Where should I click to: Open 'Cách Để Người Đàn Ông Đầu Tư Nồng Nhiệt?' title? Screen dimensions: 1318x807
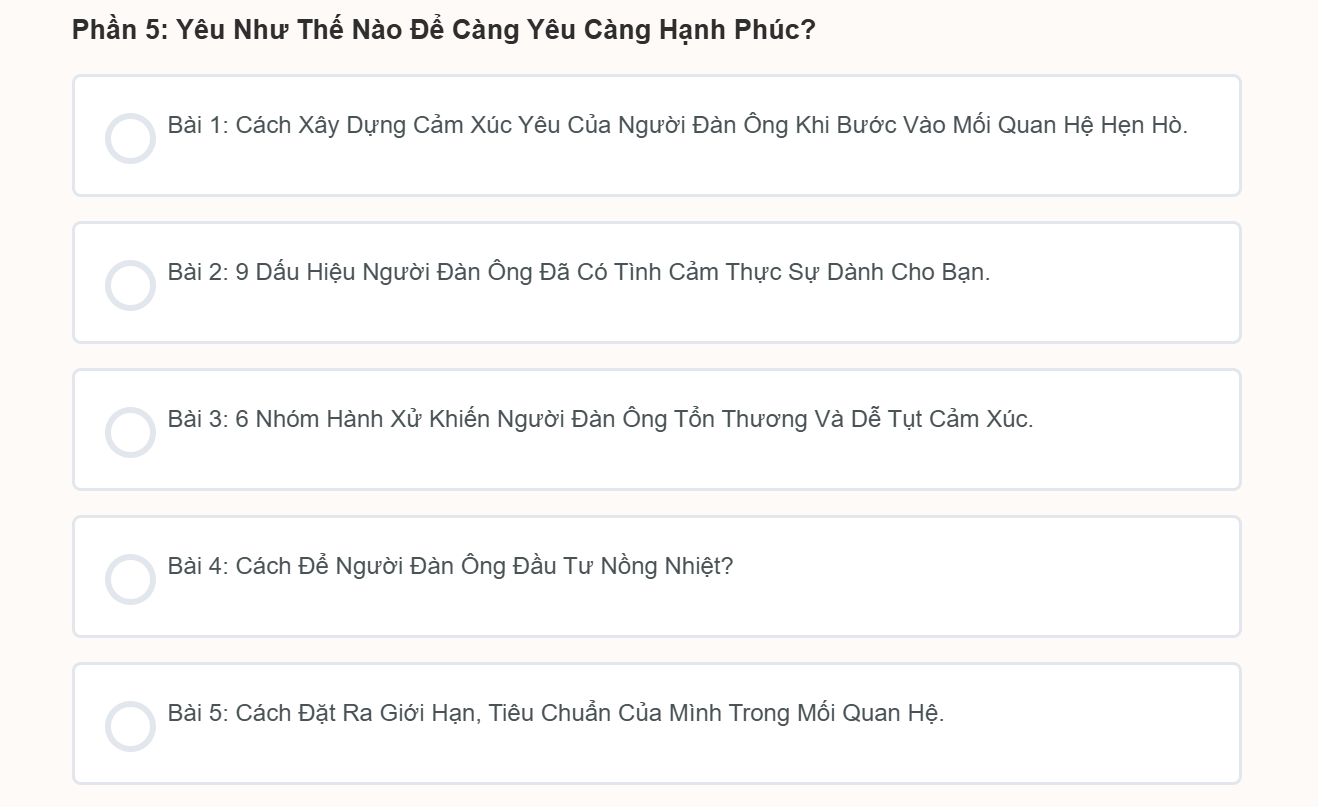[484, 566]
